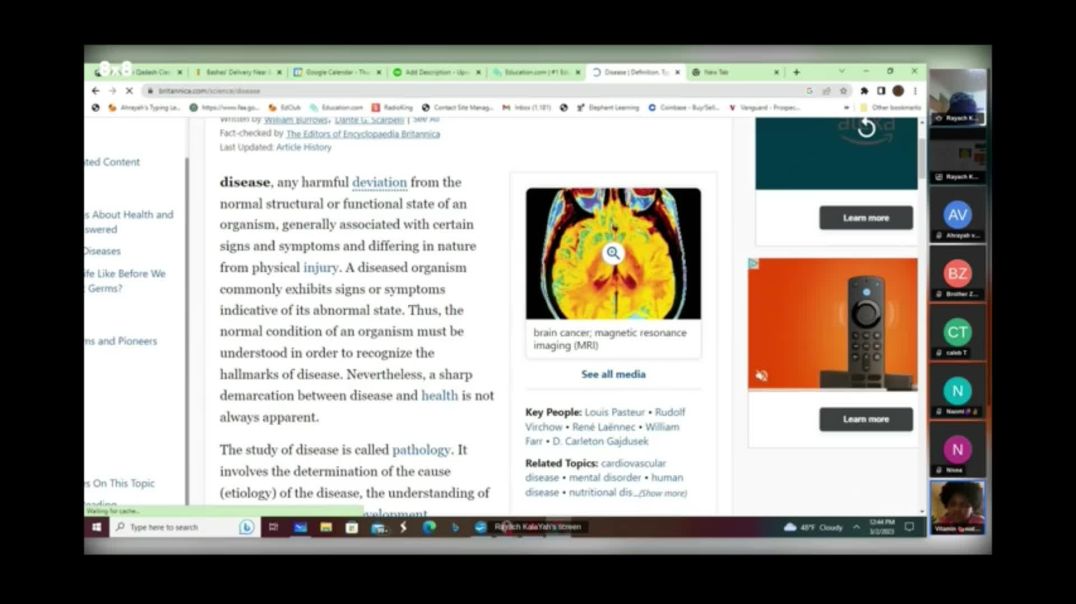Image resolution: width=1076 pixels, height=604 pixels.
Task: Open a new browser tab with the plus button
Action: point(797,72)
